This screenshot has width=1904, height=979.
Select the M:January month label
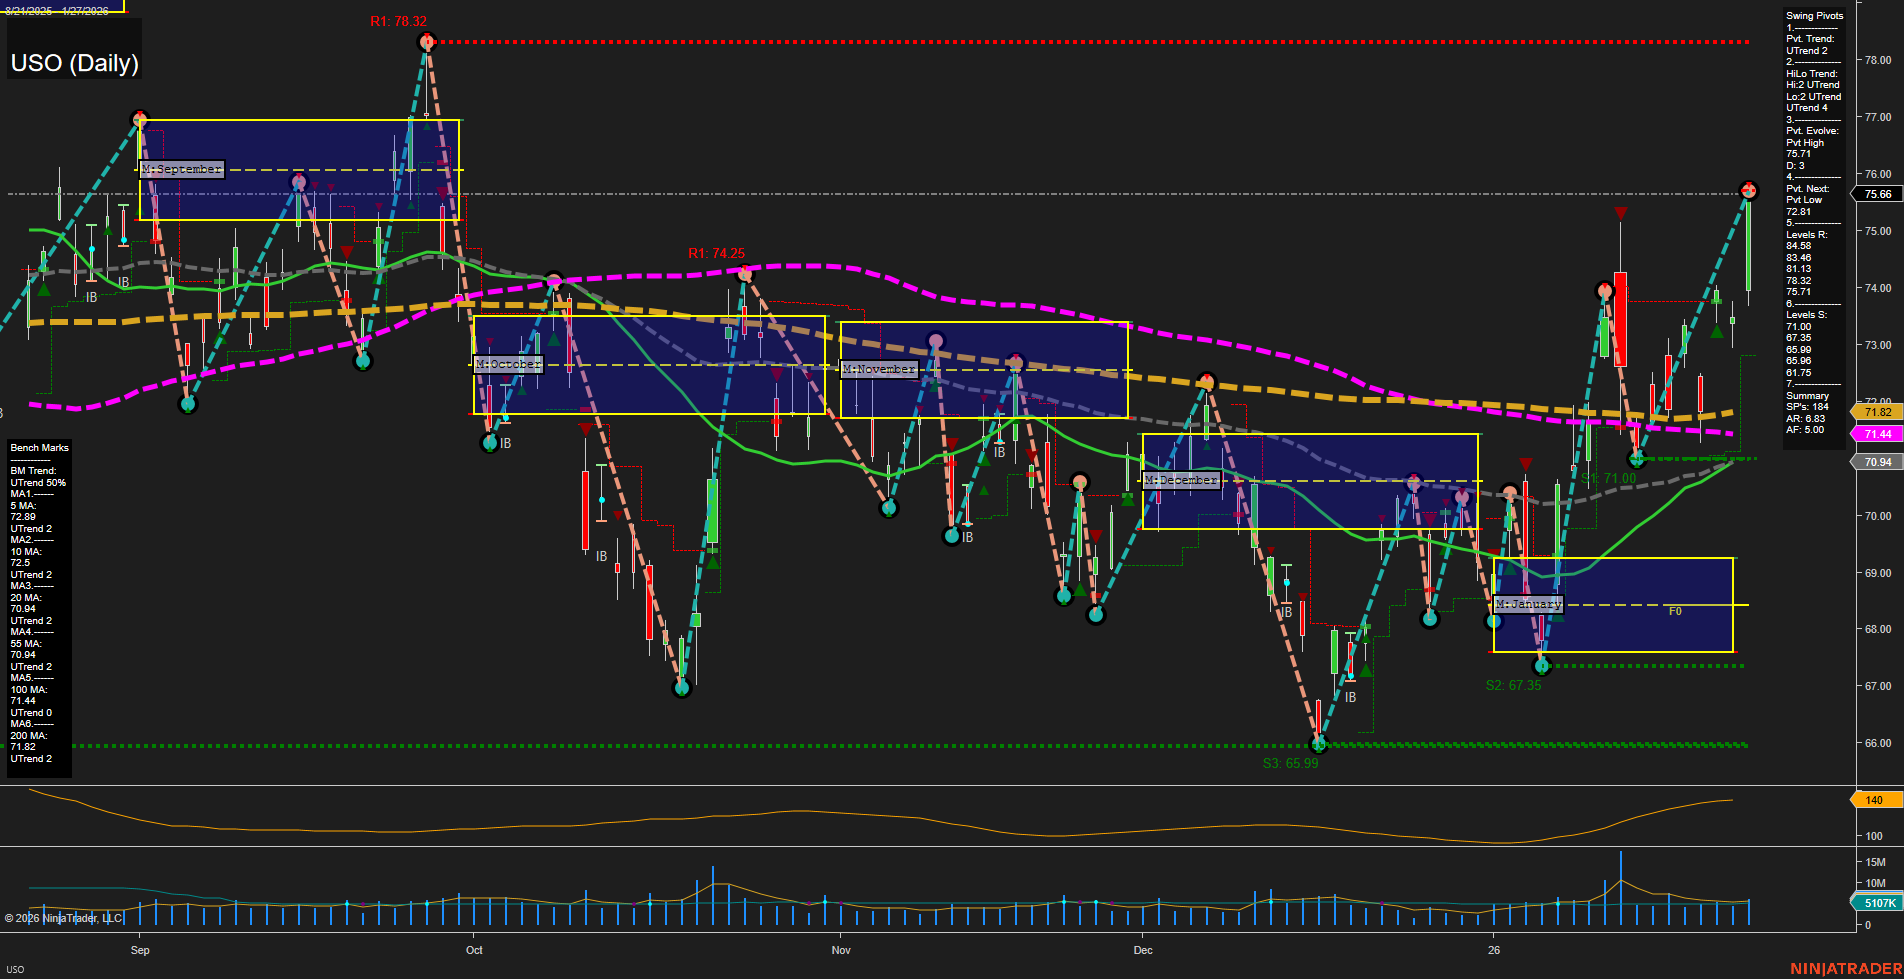coord(1527,604)
